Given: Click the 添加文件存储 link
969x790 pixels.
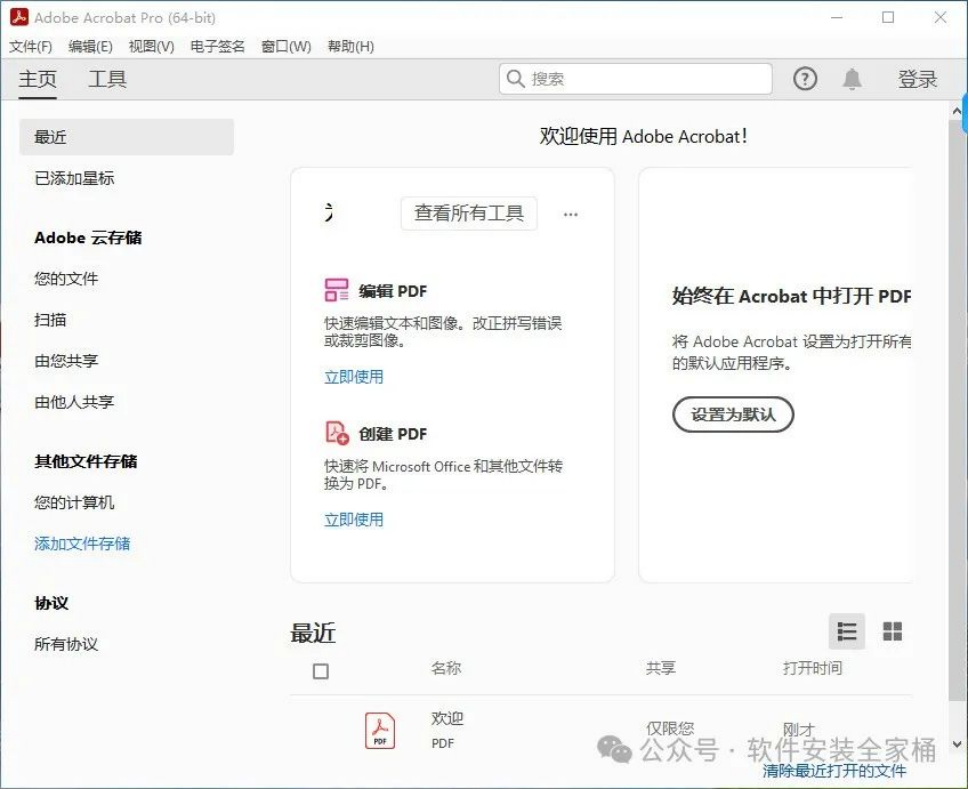Looking at the screenshot, I should (82, 544).
